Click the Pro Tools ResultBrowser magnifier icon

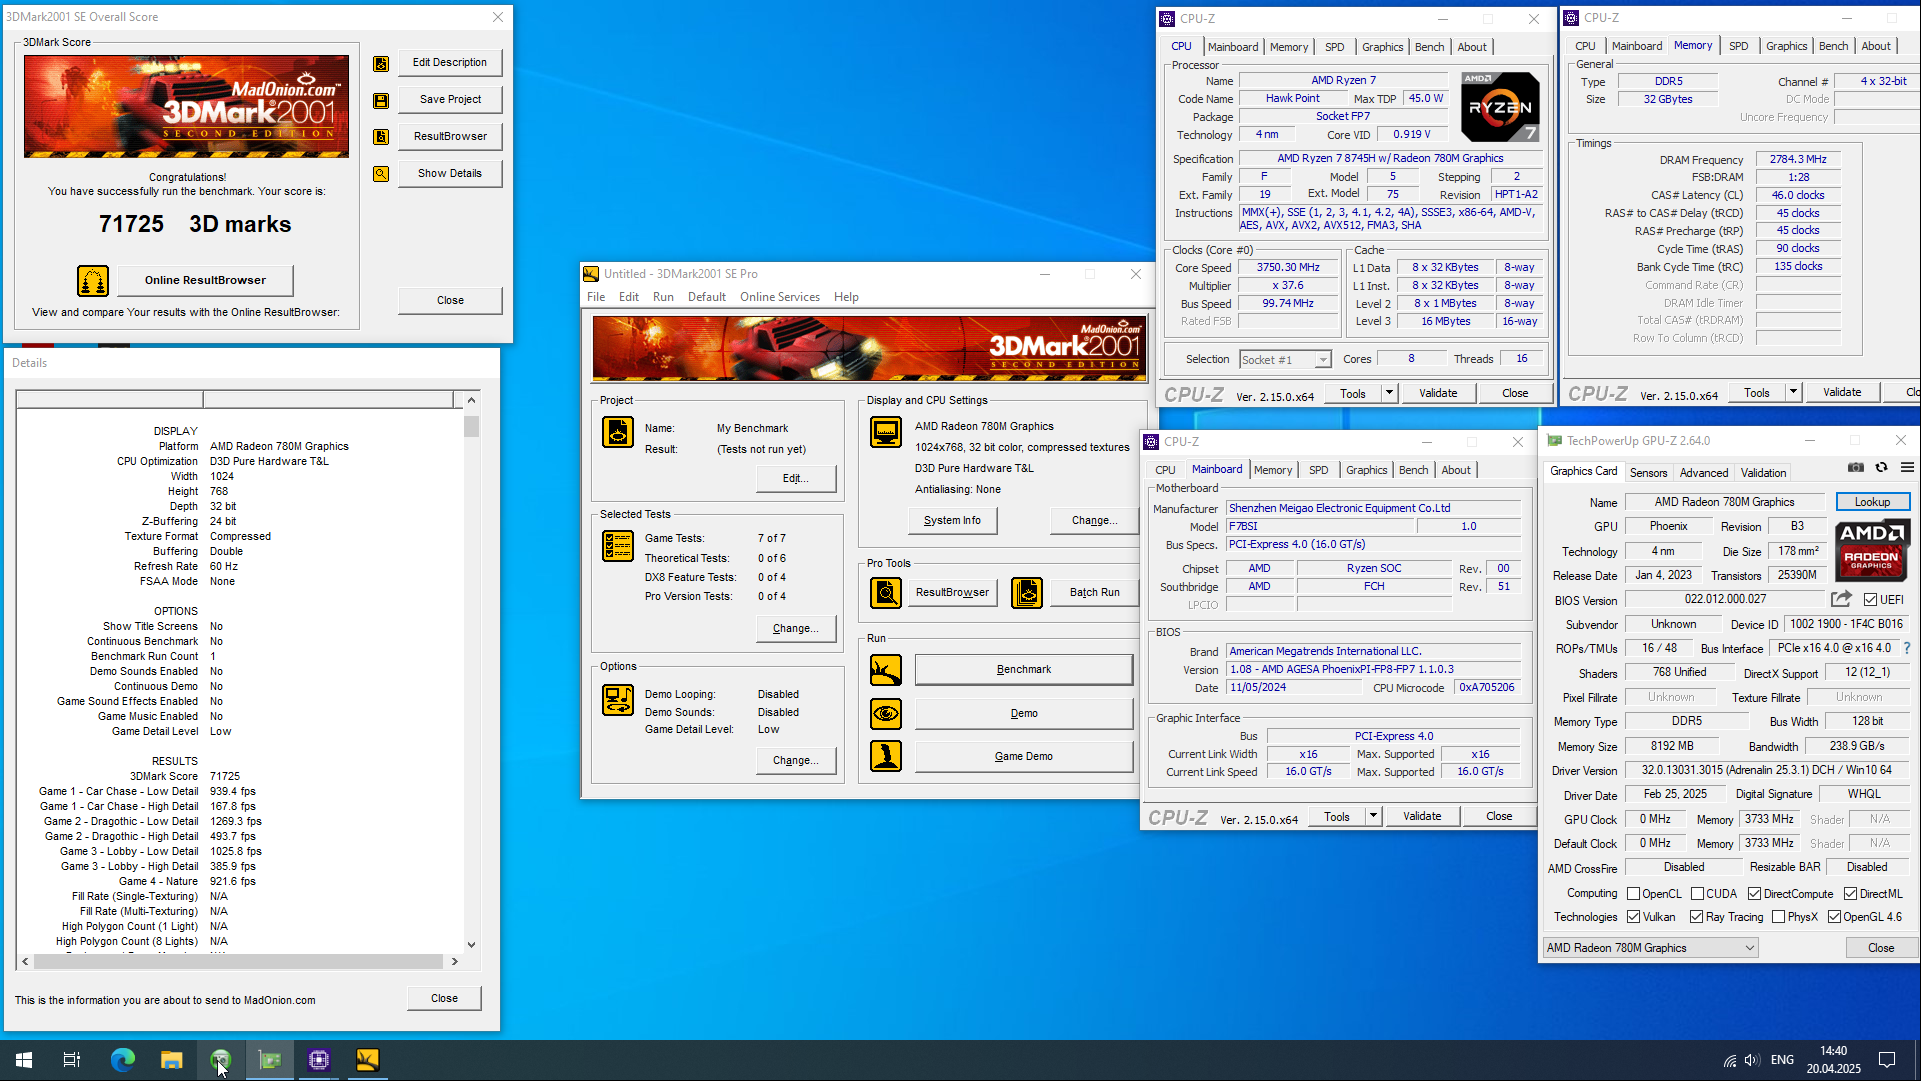[x=886, y=593]
